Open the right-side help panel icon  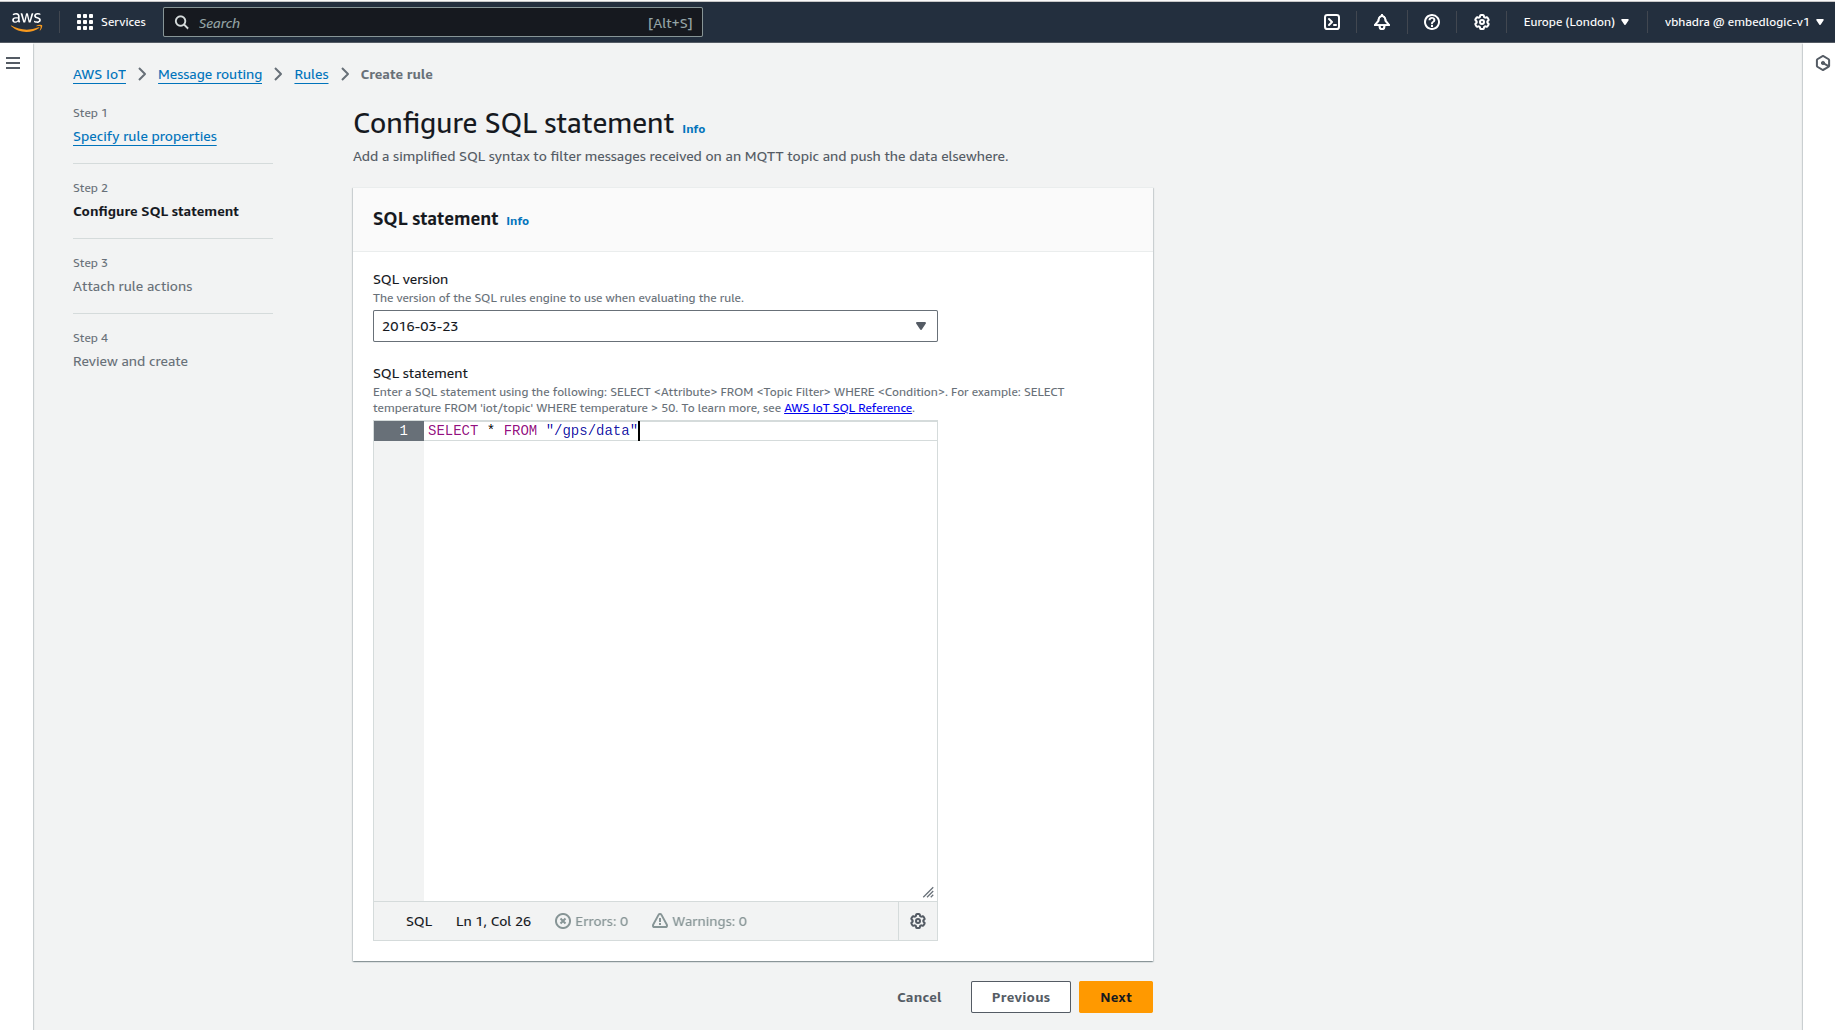(x=1822, y=63)
